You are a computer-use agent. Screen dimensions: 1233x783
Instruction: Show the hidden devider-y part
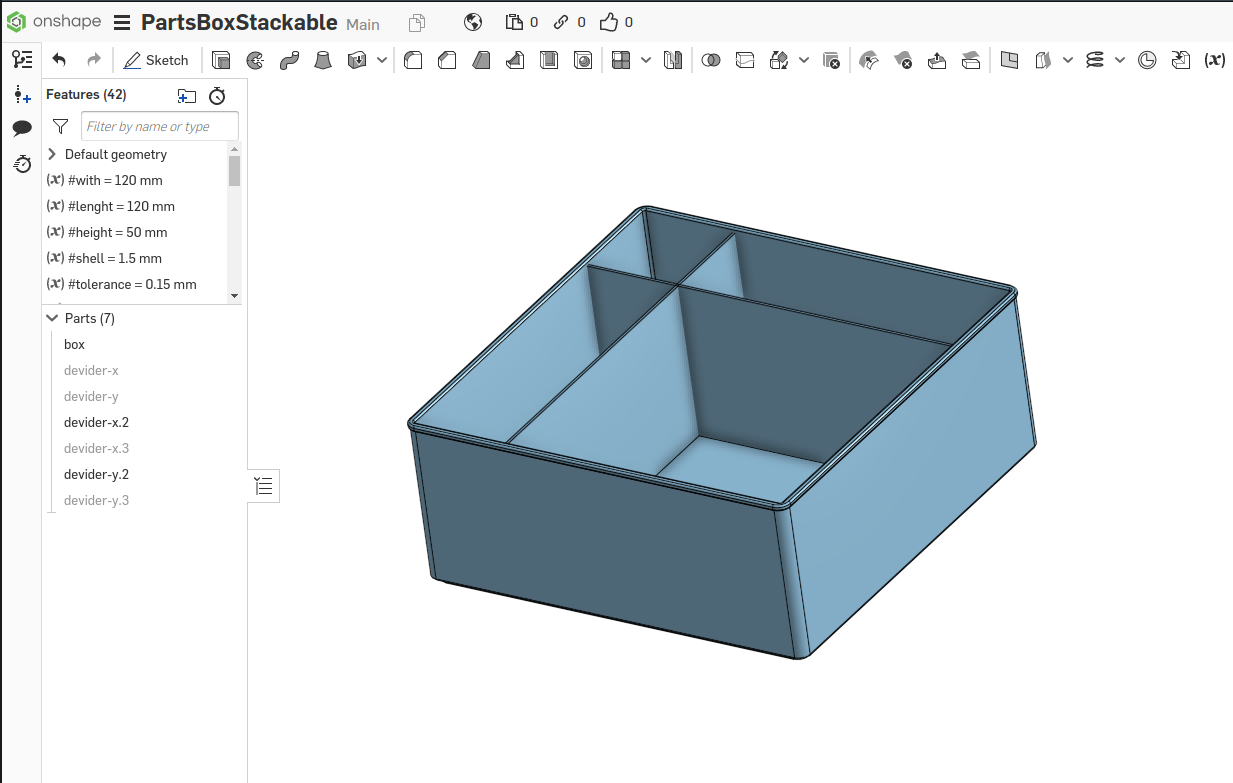point(91,396)
